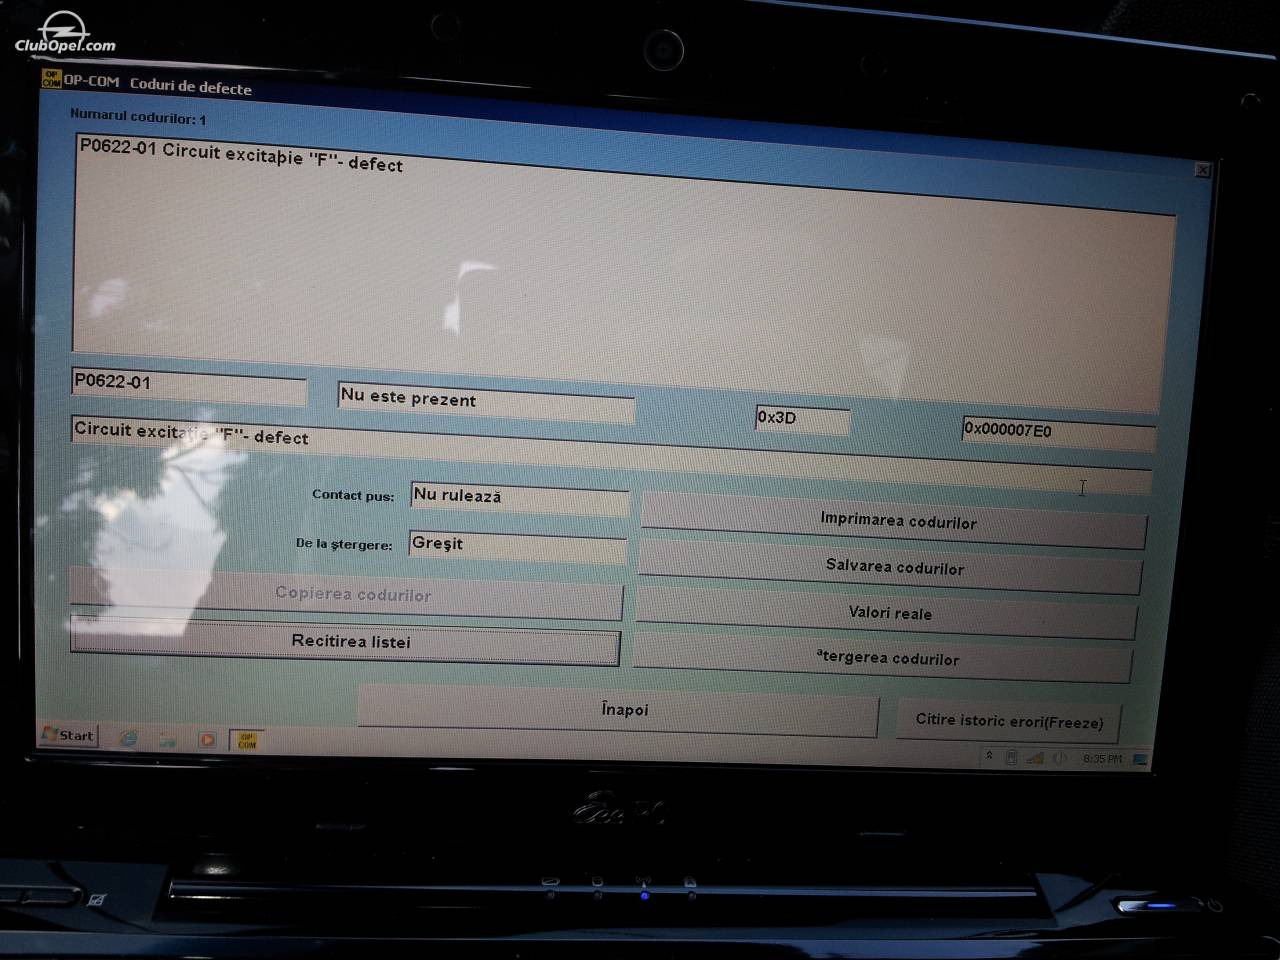This screenshot has width=1280, height=960.
Task: Click the show desktop tray button
Action: [x=1140, y=760]
